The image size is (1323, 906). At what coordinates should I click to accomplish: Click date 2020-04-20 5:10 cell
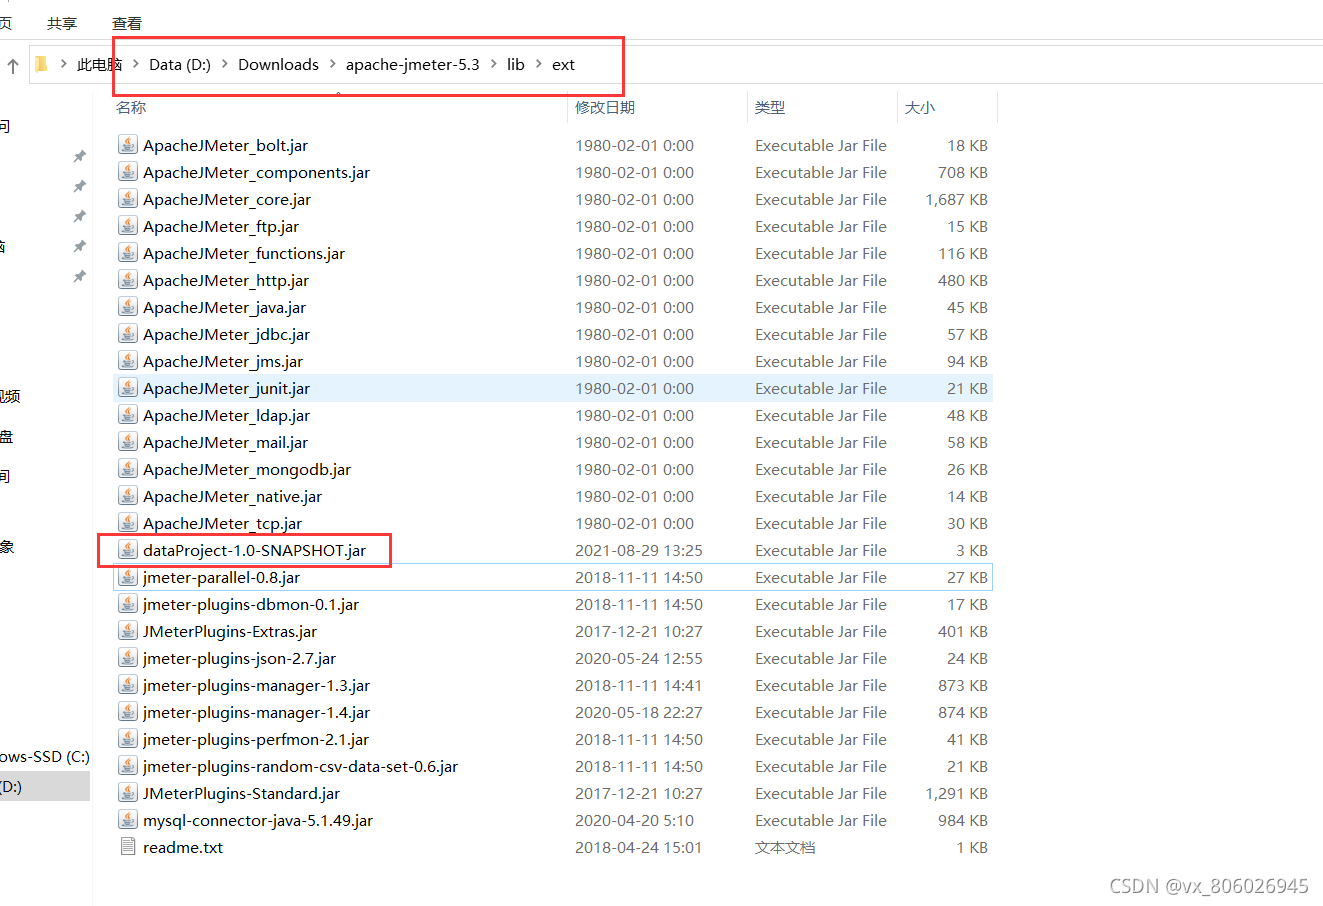634,820
